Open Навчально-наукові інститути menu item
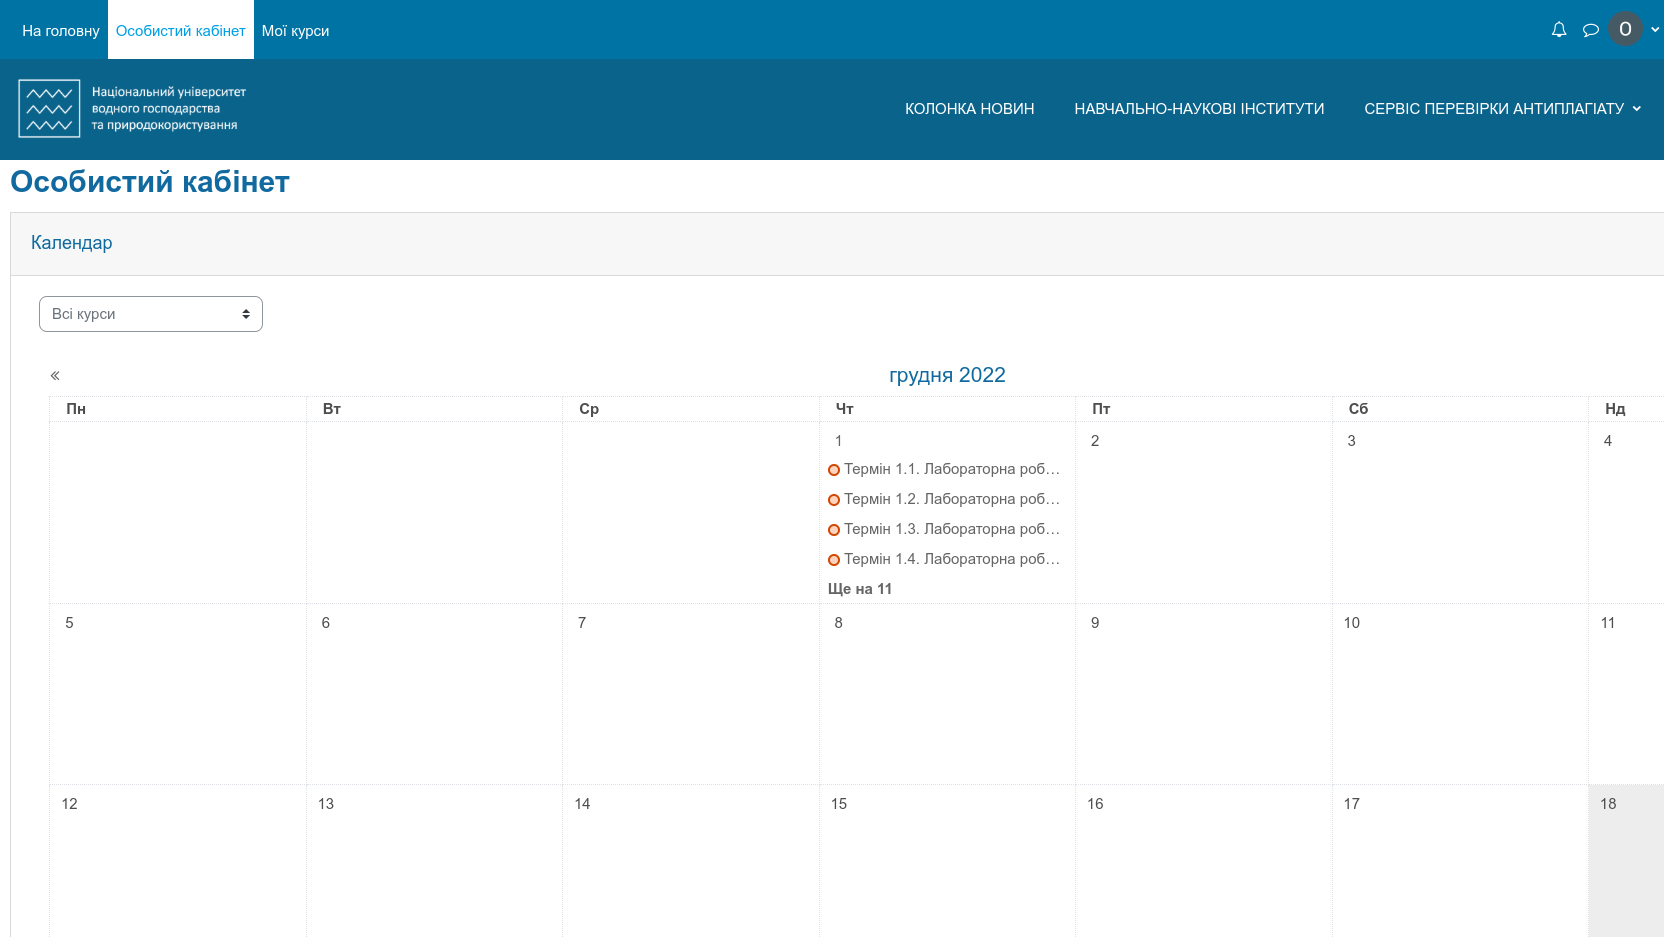The width and height of the screenshot is (1664, 937). coord(1199,109)
